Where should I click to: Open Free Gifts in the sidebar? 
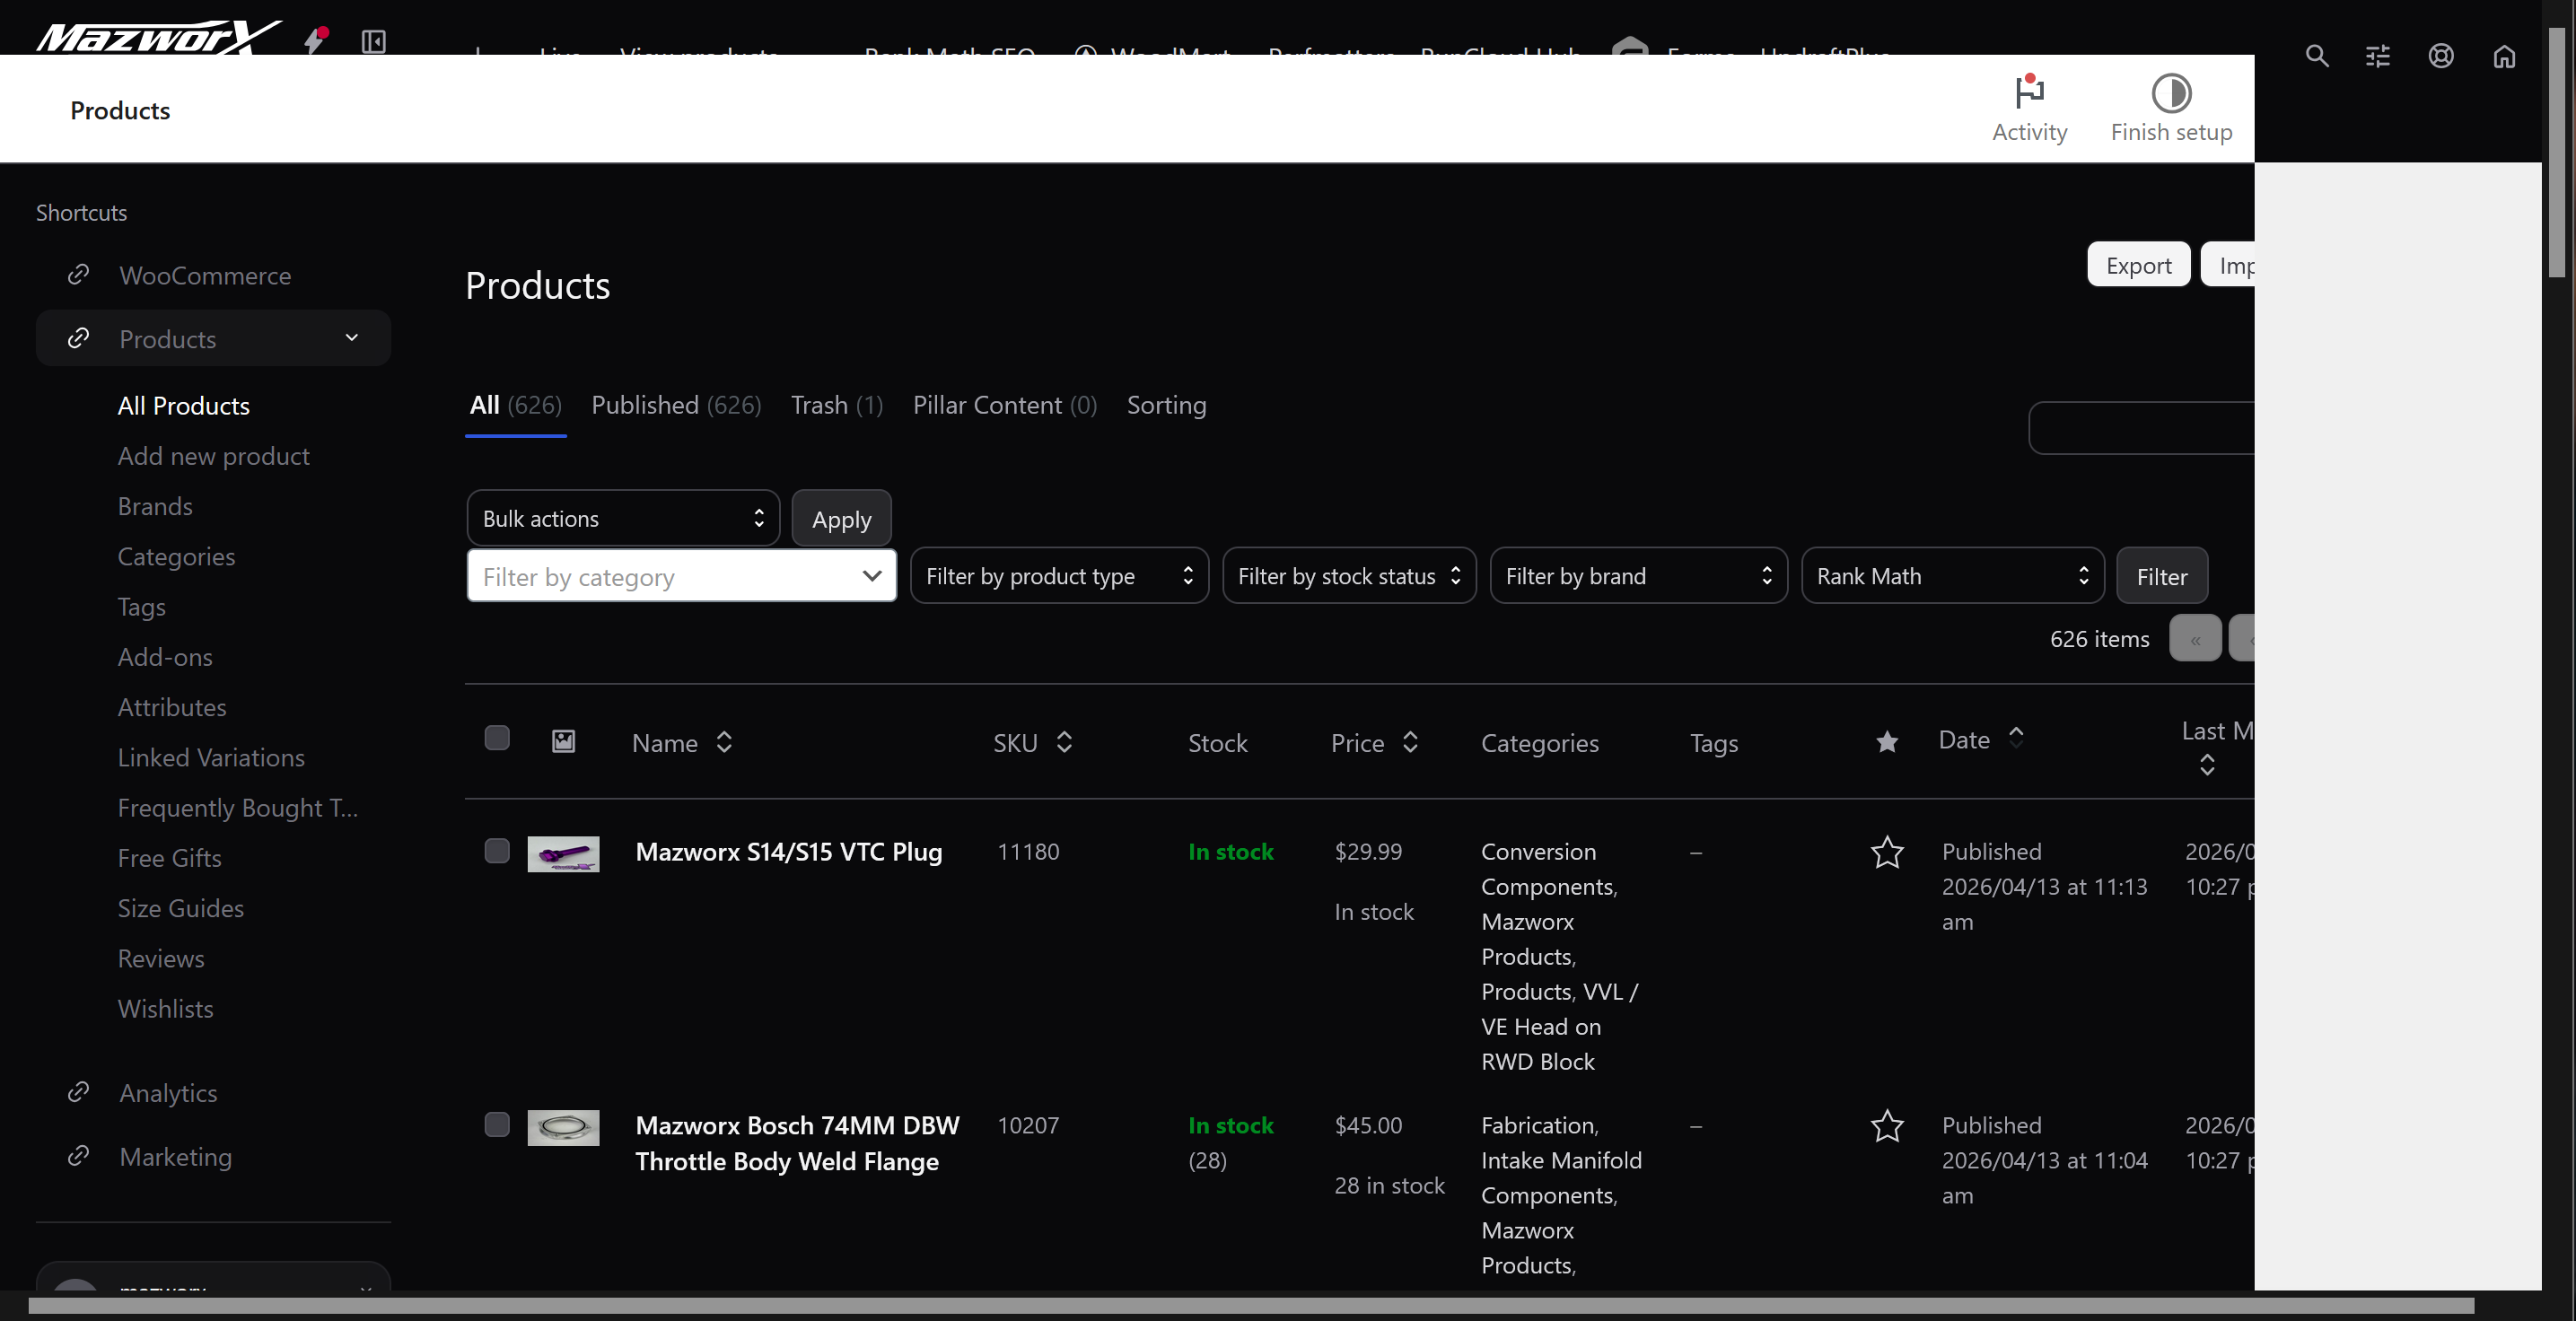(170, 858)
